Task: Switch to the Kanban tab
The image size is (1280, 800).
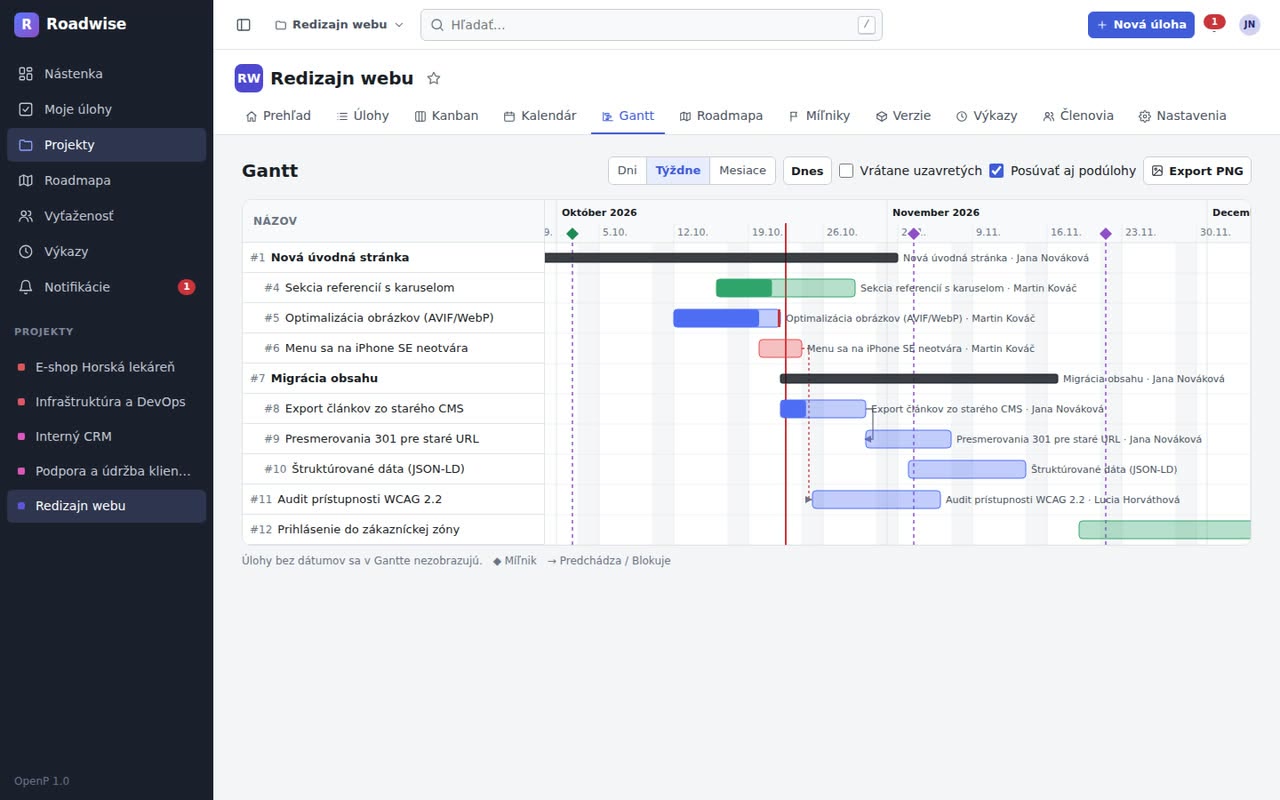Action: (446, 116)
